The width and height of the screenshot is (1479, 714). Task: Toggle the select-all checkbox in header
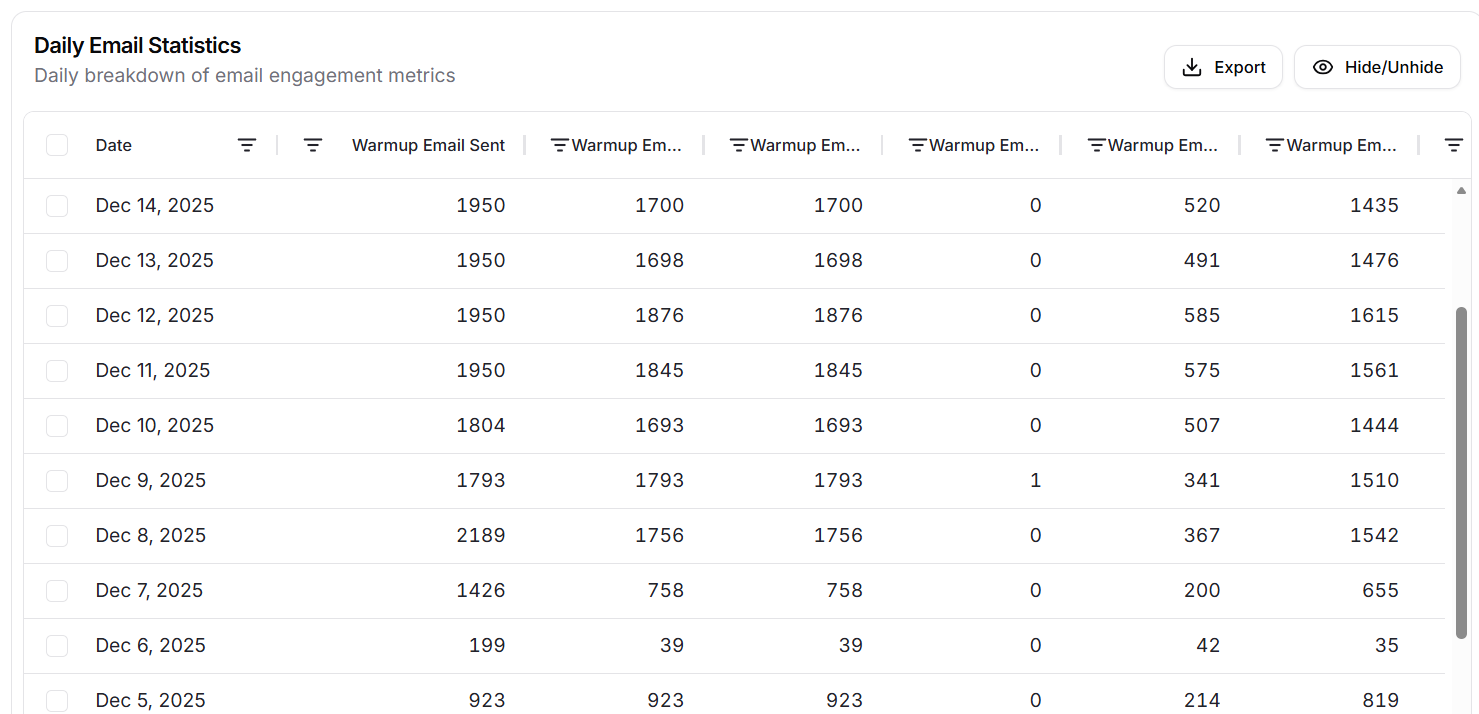[57, 145]
